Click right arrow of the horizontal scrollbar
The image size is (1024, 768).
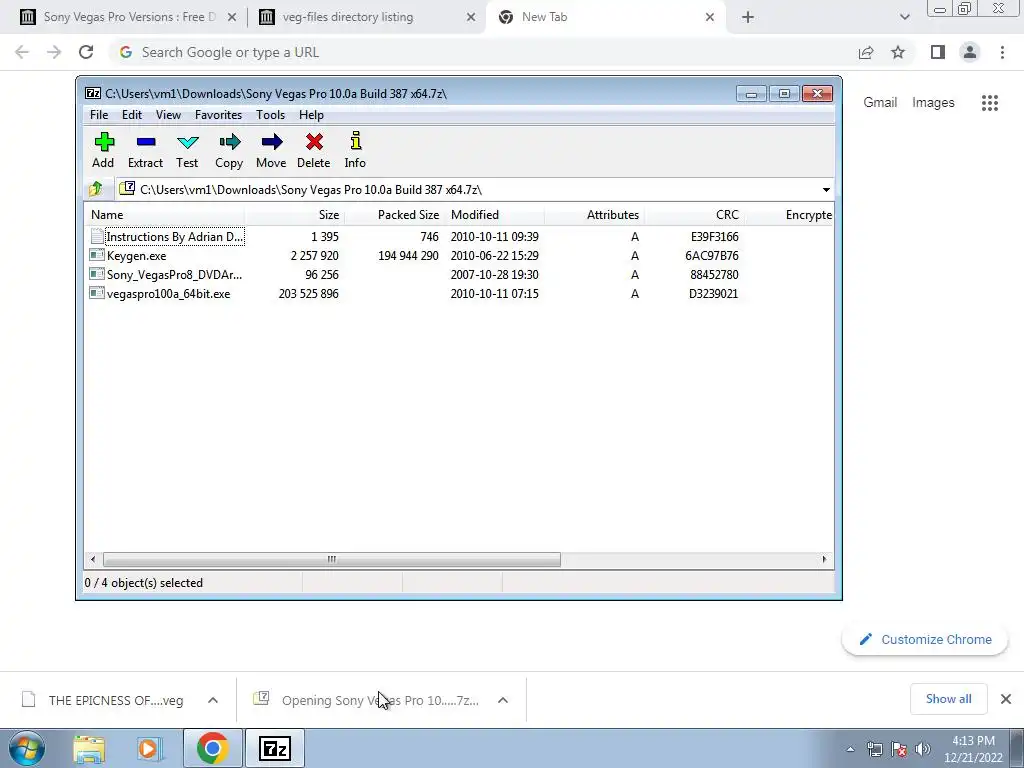tap(824, 559)
